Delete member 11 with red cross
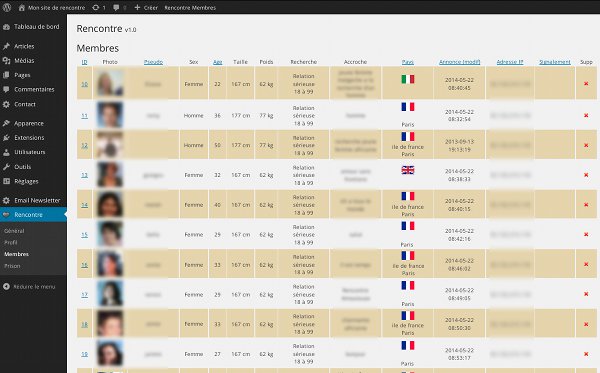Viewport: 600px width, 373px height. click(x=586, y=115)
